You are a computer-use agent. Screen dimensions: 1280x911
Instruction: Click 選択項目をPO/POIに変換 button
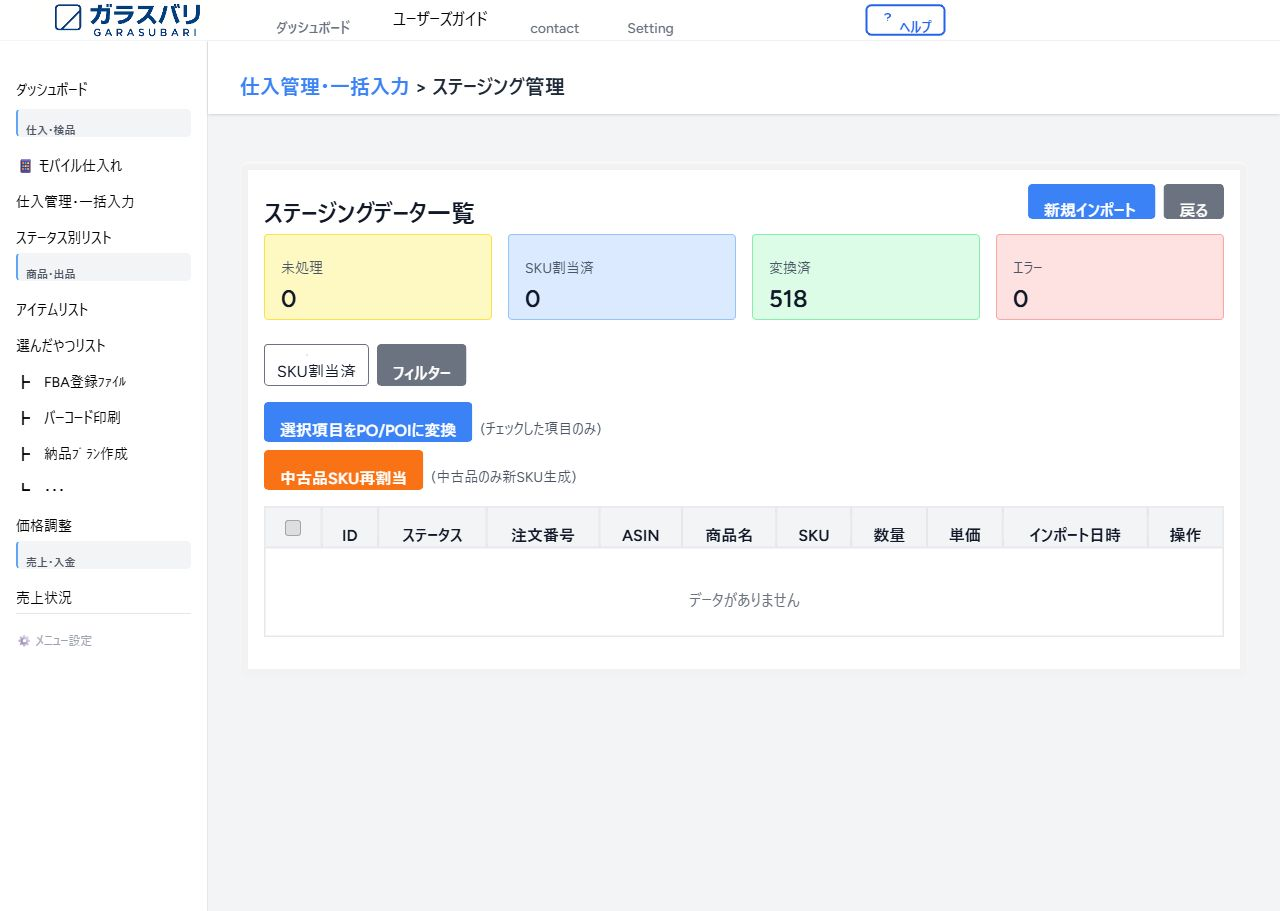367,422
